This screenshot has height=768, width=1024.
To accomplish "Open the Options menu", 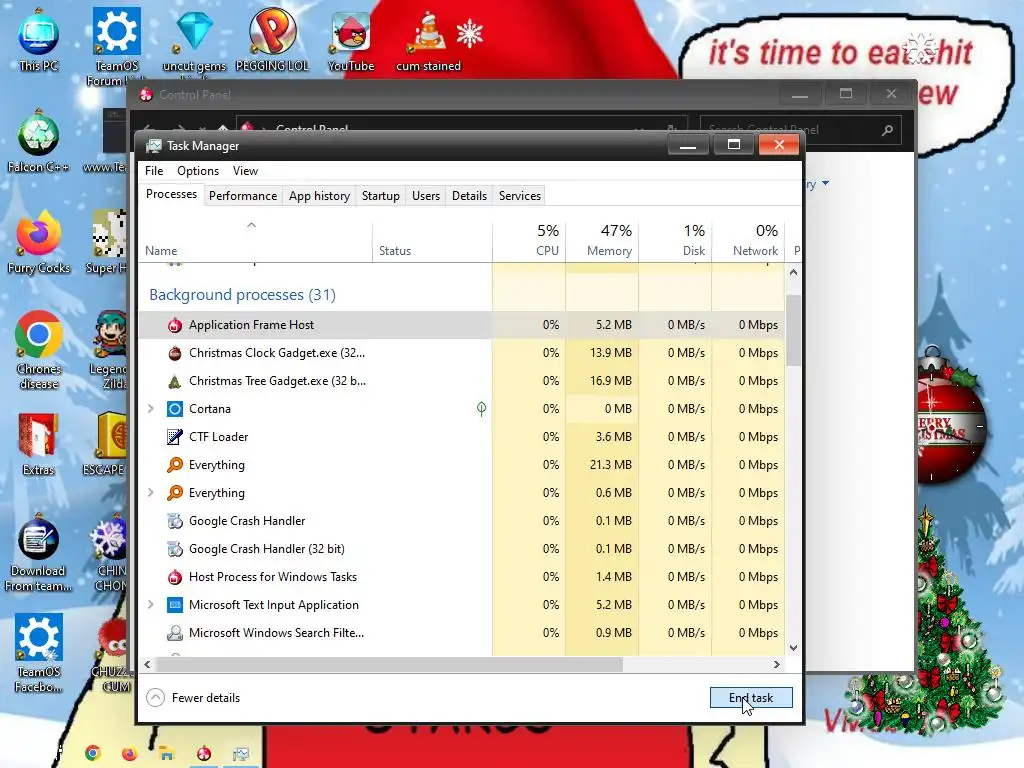I will (x=198, y=171).
